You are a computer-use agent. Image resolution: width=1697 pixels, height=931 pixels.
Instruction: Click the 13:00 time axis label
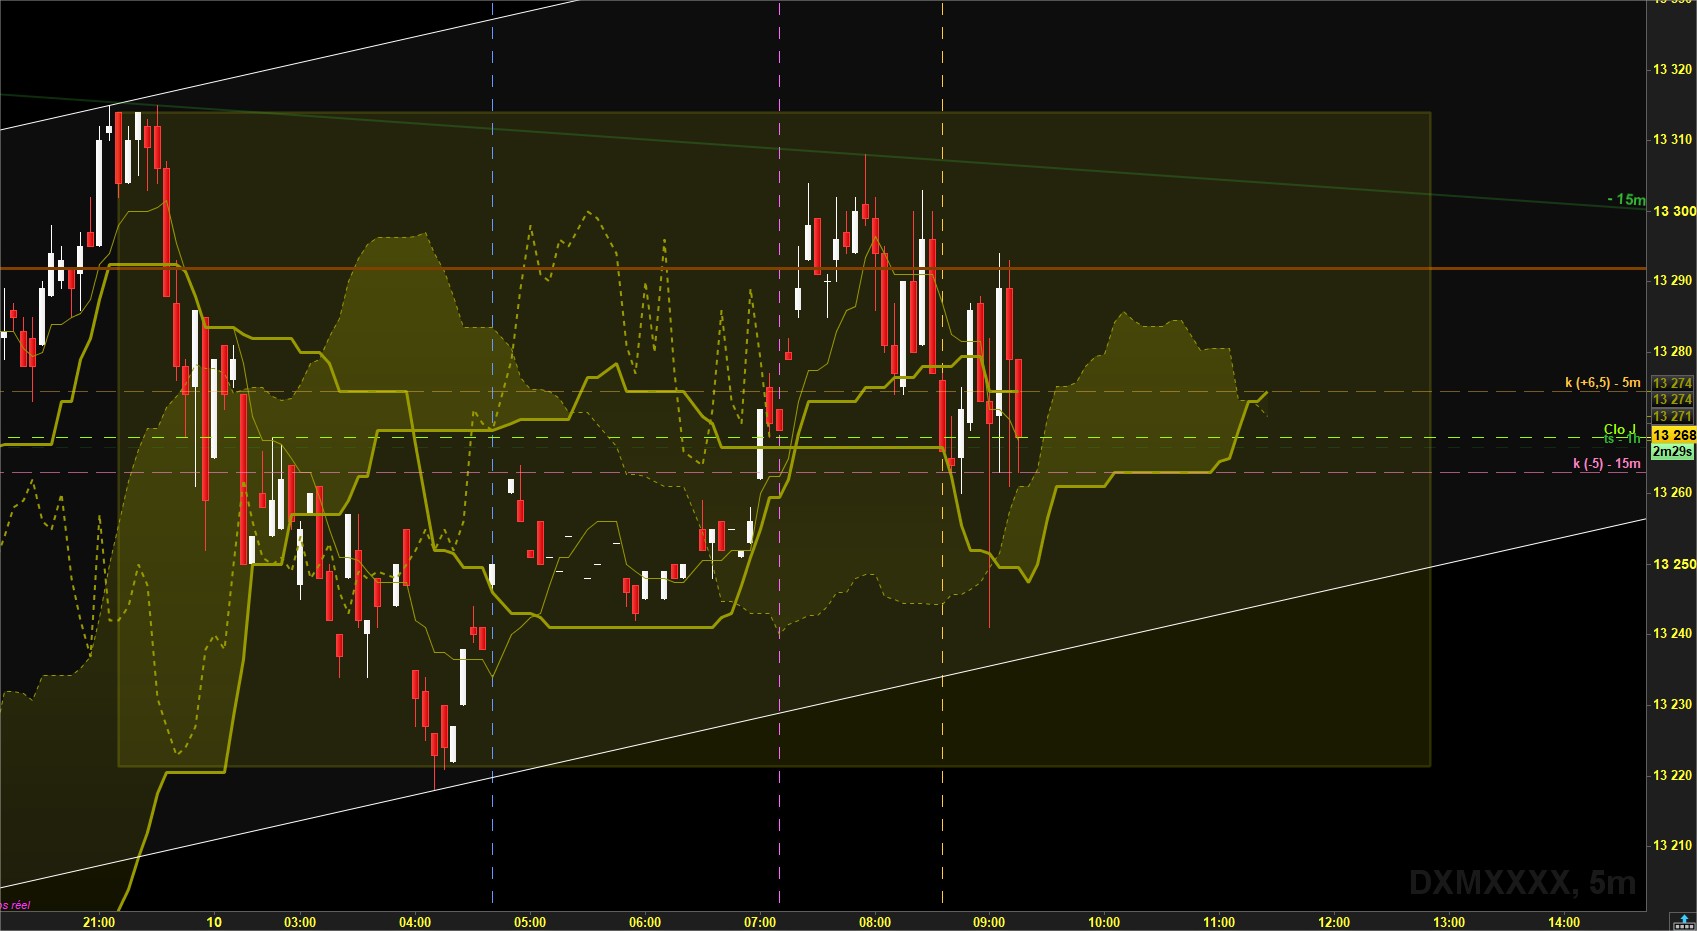coord(1449,922)
